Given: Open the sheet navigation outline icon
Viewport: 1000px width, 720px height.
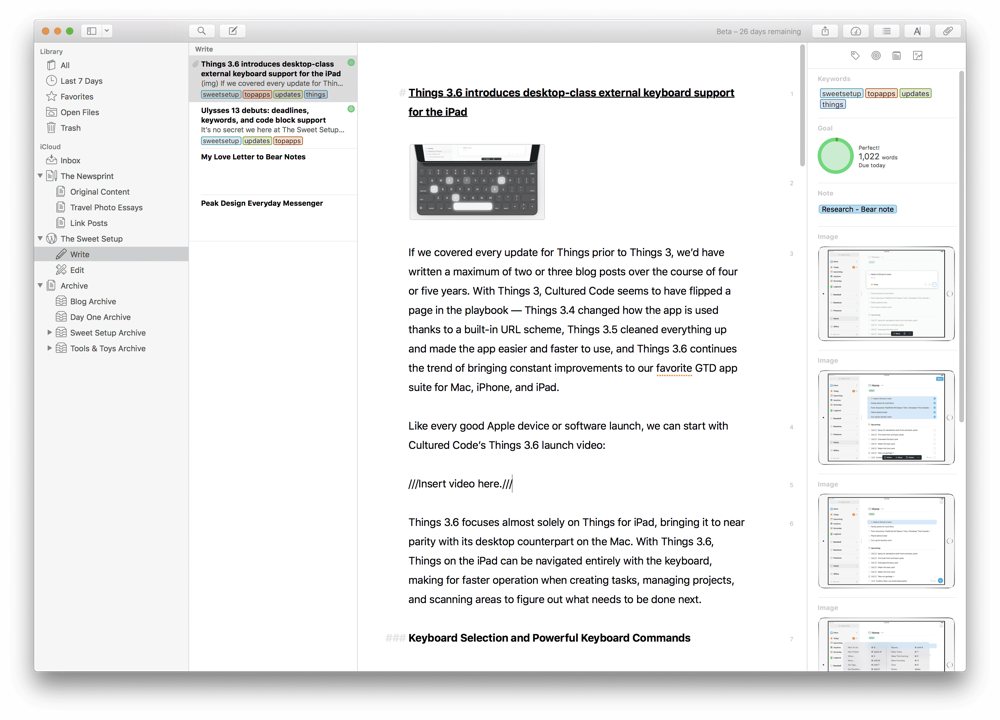Looking at the screenshot, I should pyautogui.click(x=886, y=31).
